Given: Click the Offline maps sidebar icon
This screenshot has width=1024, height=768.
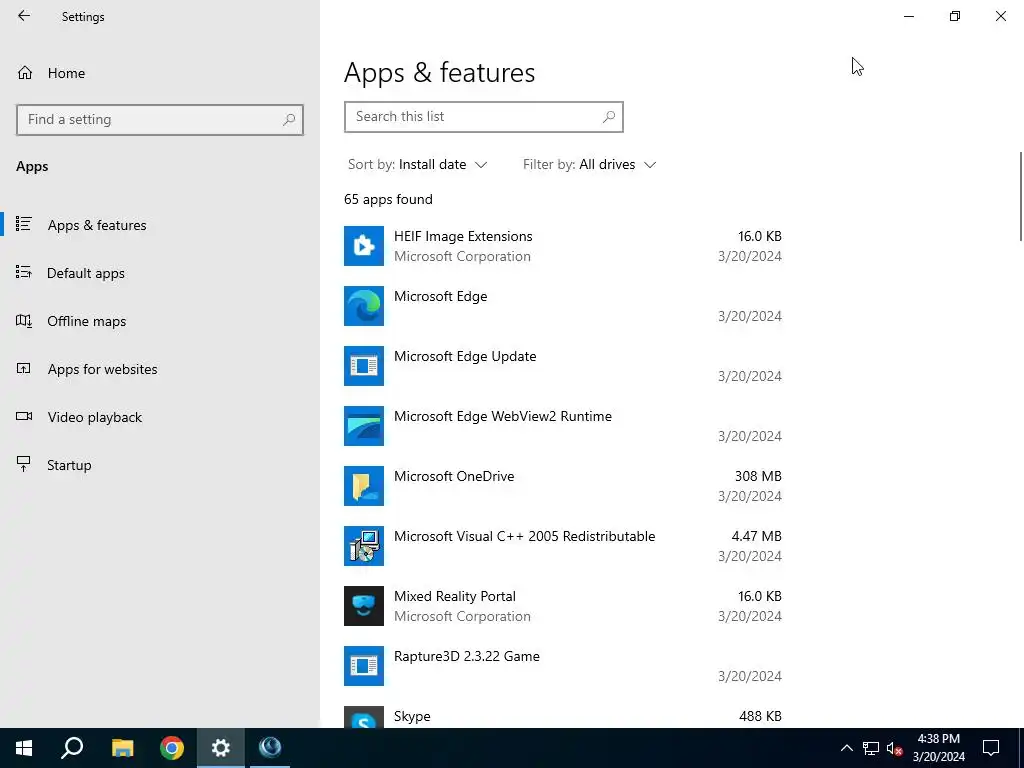Looking at the screenshot, I should pyautogui.click(x=24, y=321).
